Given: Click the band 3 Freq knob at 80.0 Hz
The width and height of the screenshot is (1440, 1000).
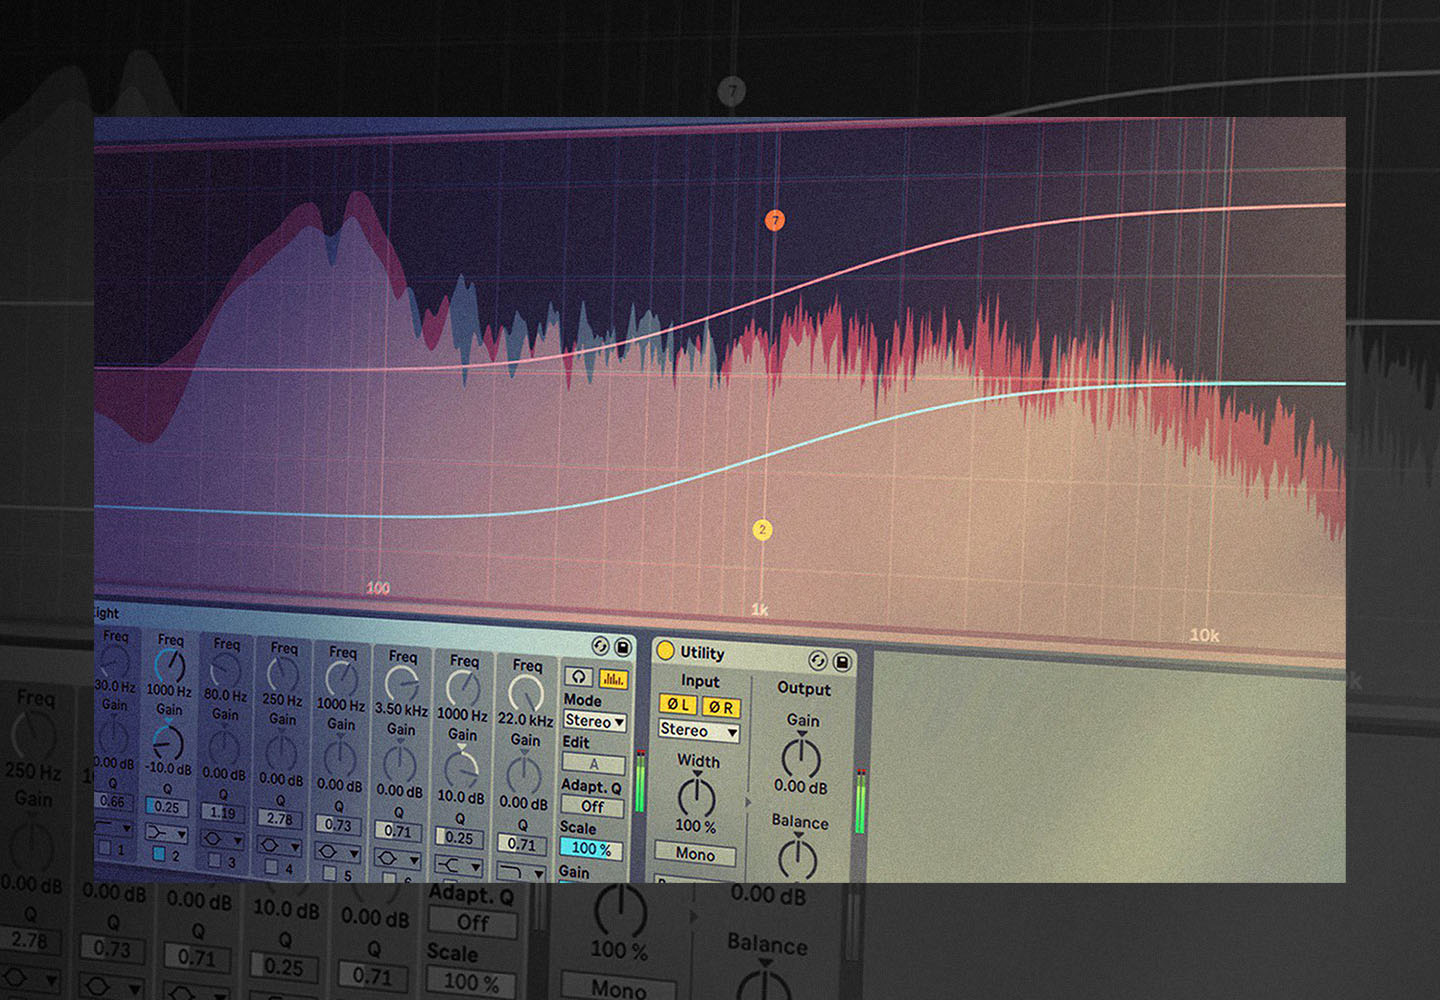Looking at the screenshot, I should [x=225, y=670].
